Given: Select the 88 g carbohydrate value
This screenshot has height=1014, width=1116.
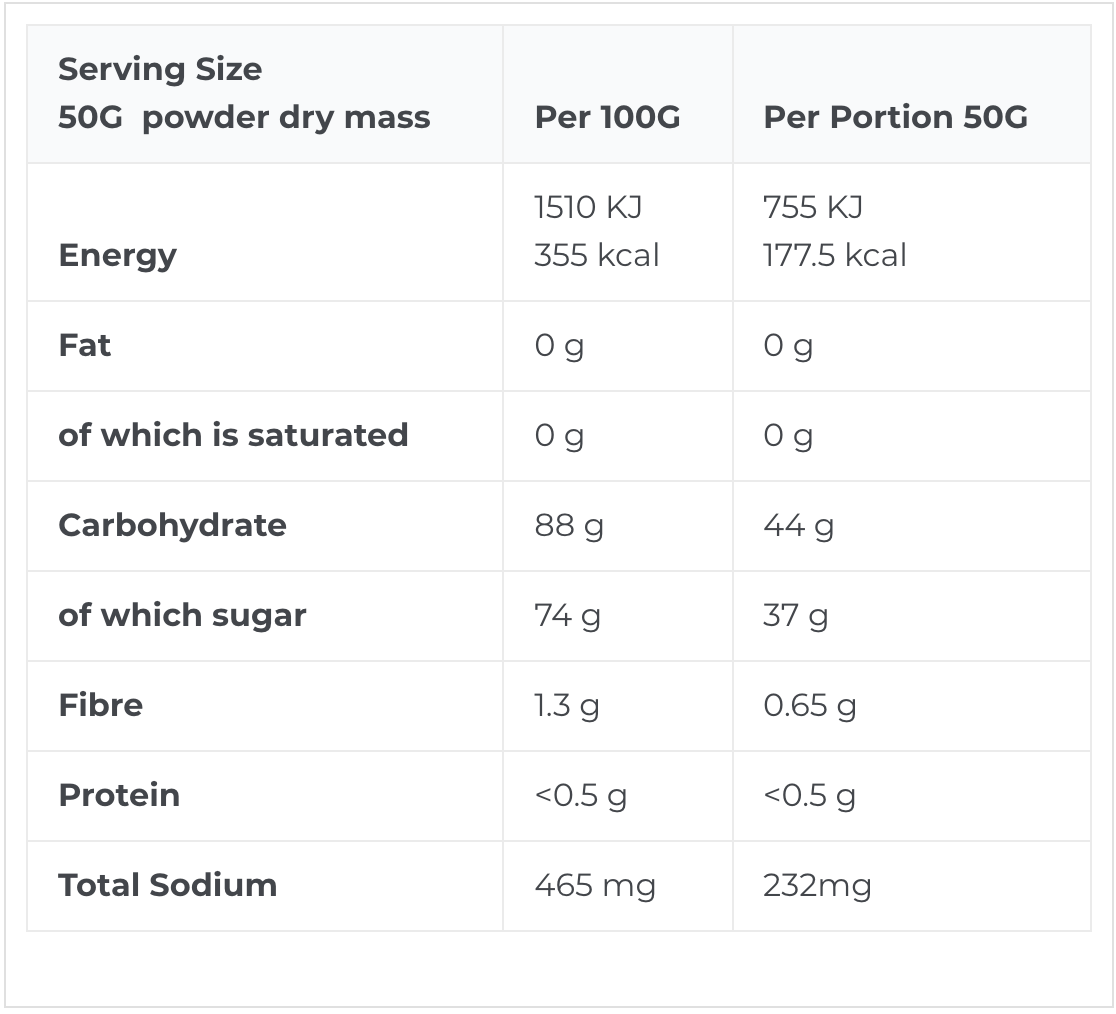Looking at the screenshot, I should [x=569, y=526].
